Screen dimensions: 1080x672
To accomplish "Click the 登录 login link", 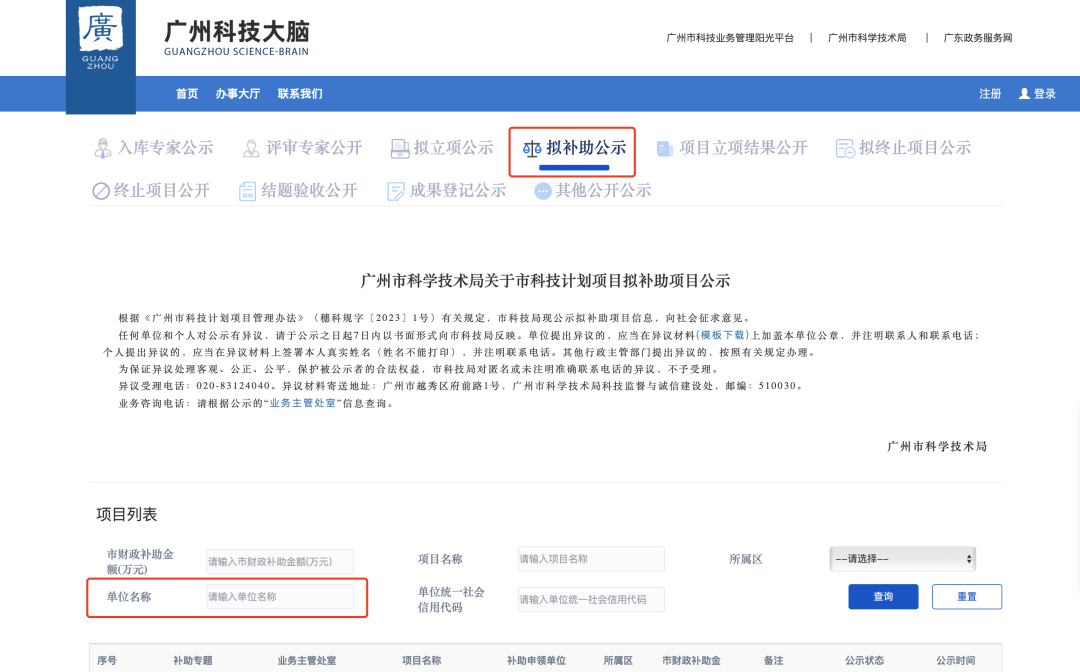I will pos(1038,94).
